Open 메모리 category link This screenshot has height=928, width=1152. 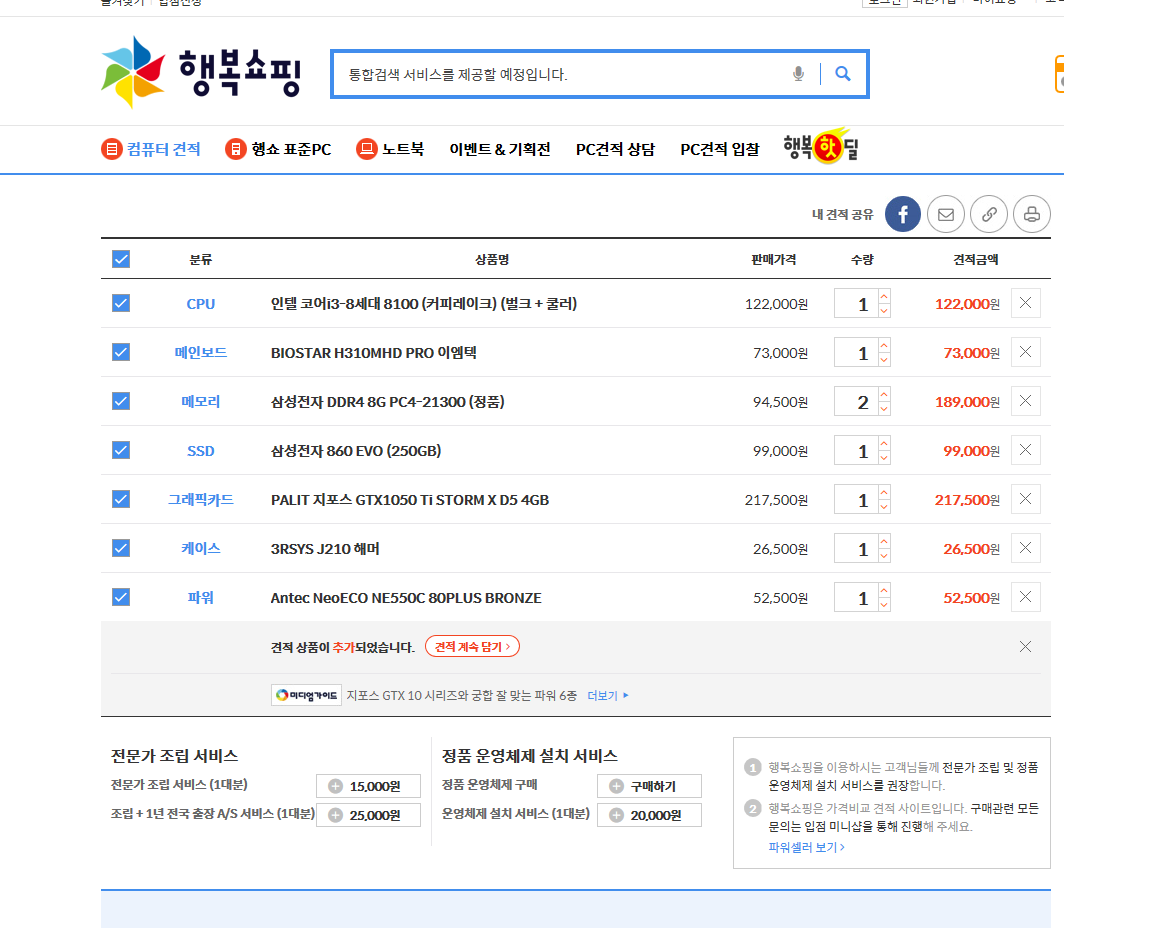201,401
